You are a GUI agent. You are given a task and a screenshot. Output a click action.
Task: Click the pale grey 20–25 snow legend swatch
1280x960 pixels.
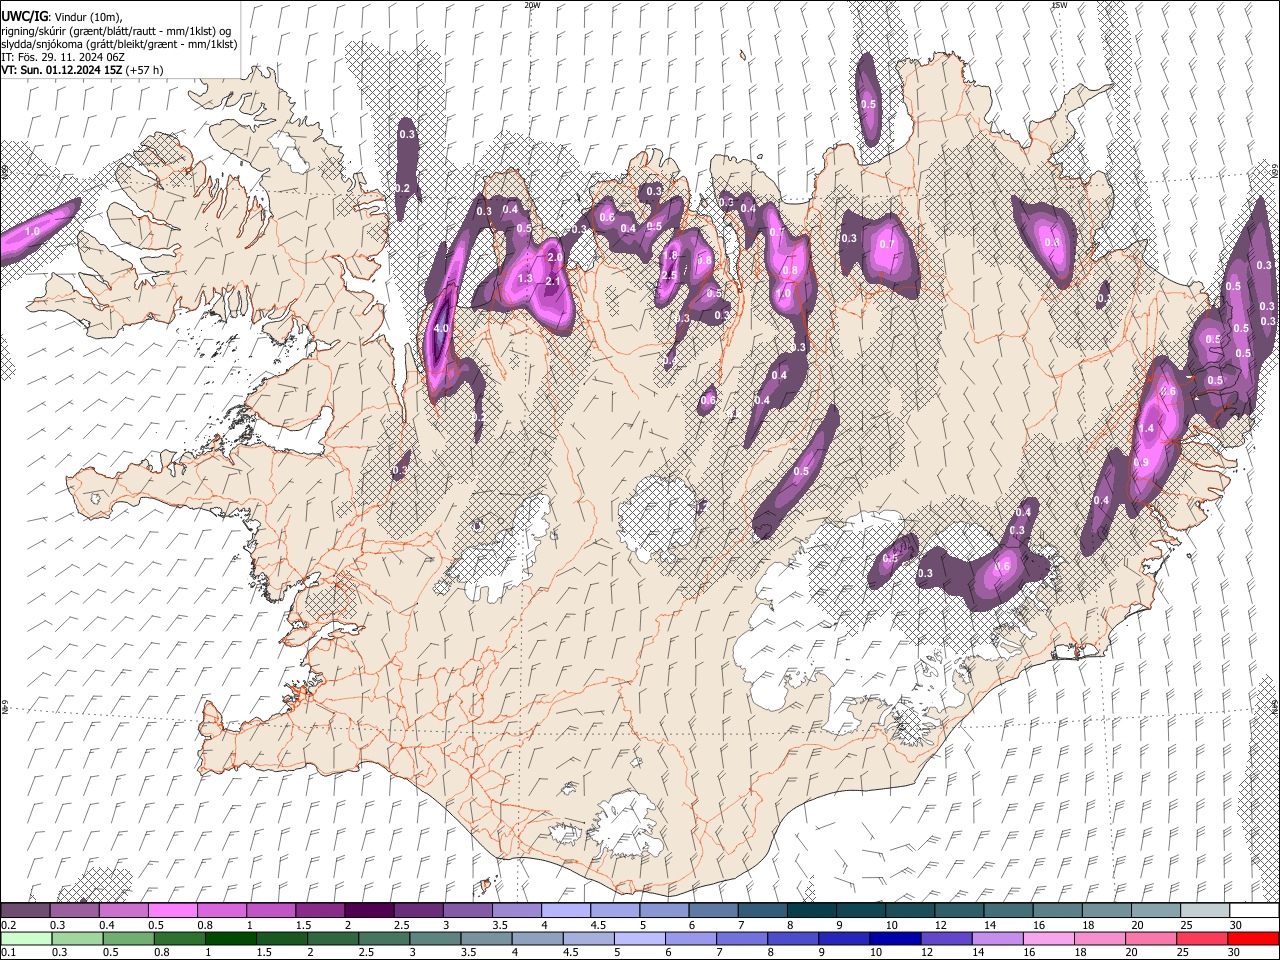pyautogui.click(x=1155, y=911)
